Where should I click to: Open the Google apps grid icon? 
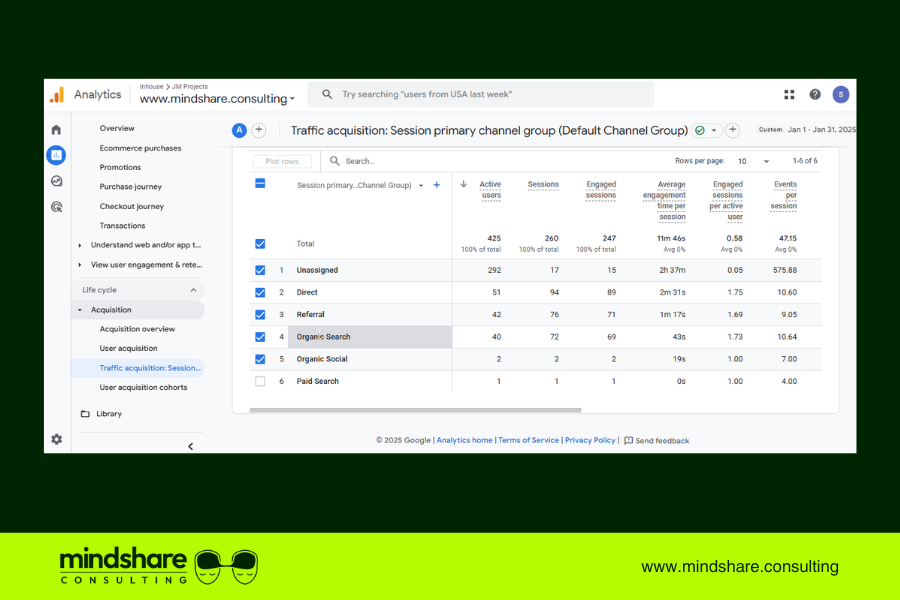(789, 95)
